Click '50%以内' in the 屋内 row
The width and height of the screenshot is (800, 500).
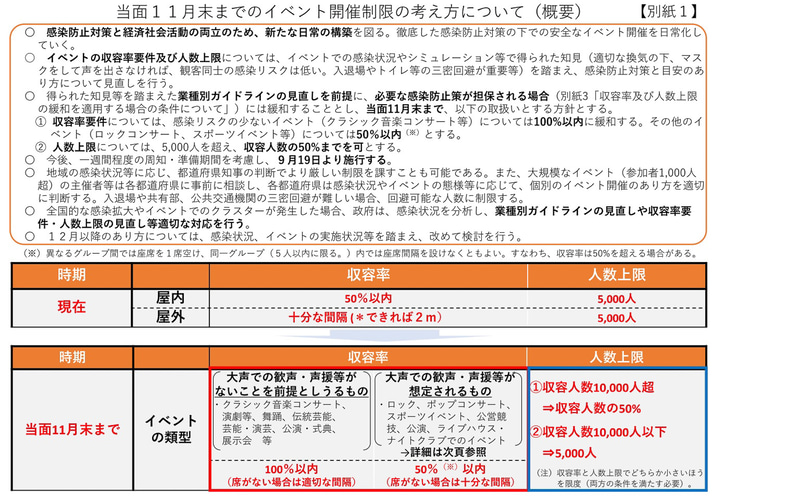pyautogui.click(x=368, y=298)
